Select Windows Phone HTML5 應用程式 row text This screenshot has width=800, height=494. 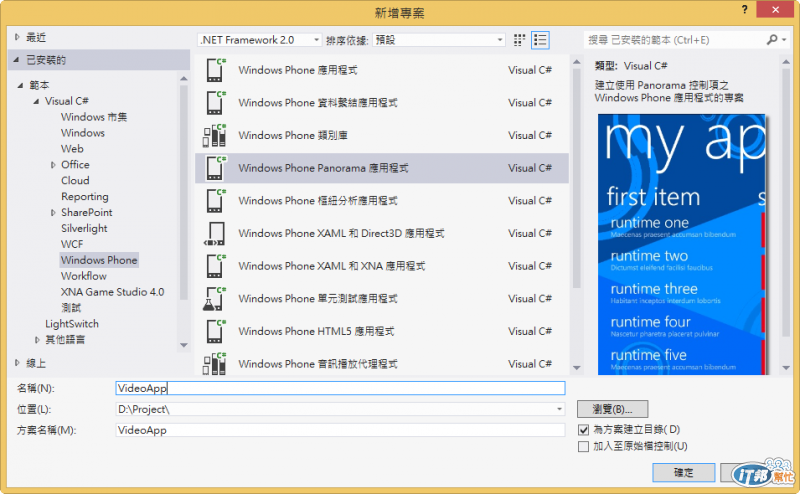316,331
